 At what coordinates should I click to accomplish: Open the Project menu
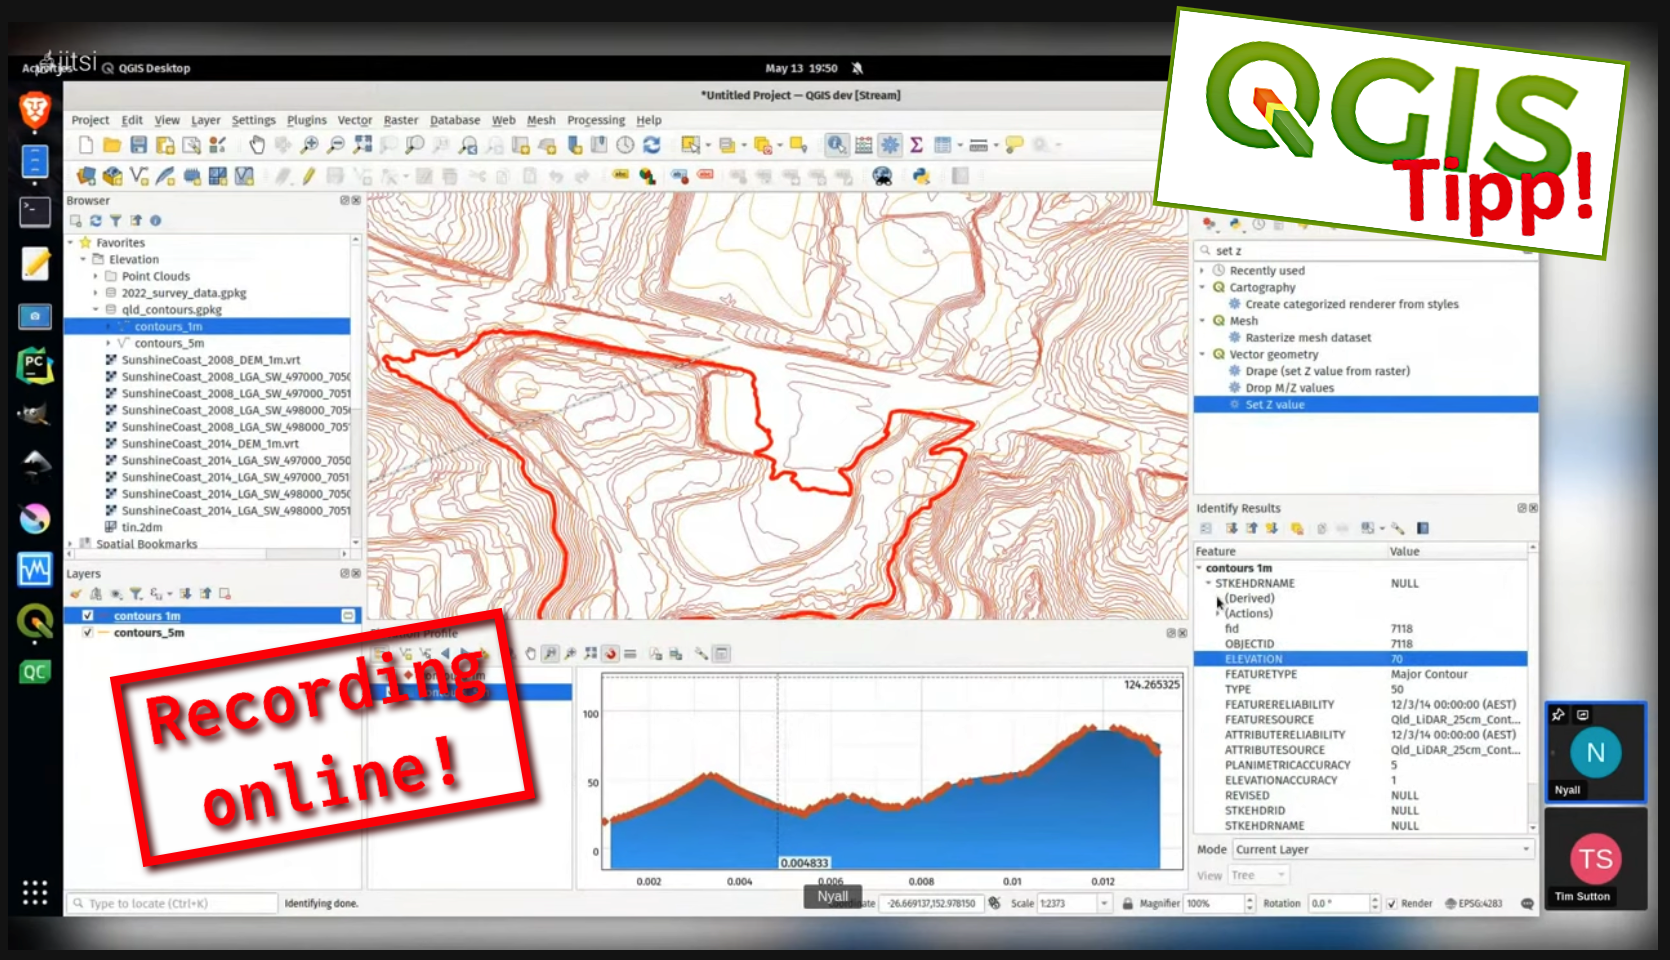90,120
